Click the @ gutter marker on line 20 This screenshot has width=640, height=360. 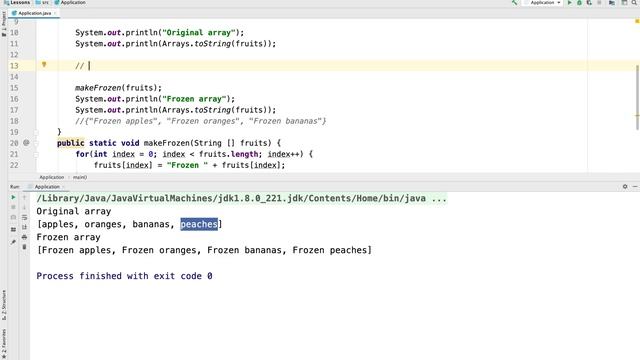coord(26,143)
